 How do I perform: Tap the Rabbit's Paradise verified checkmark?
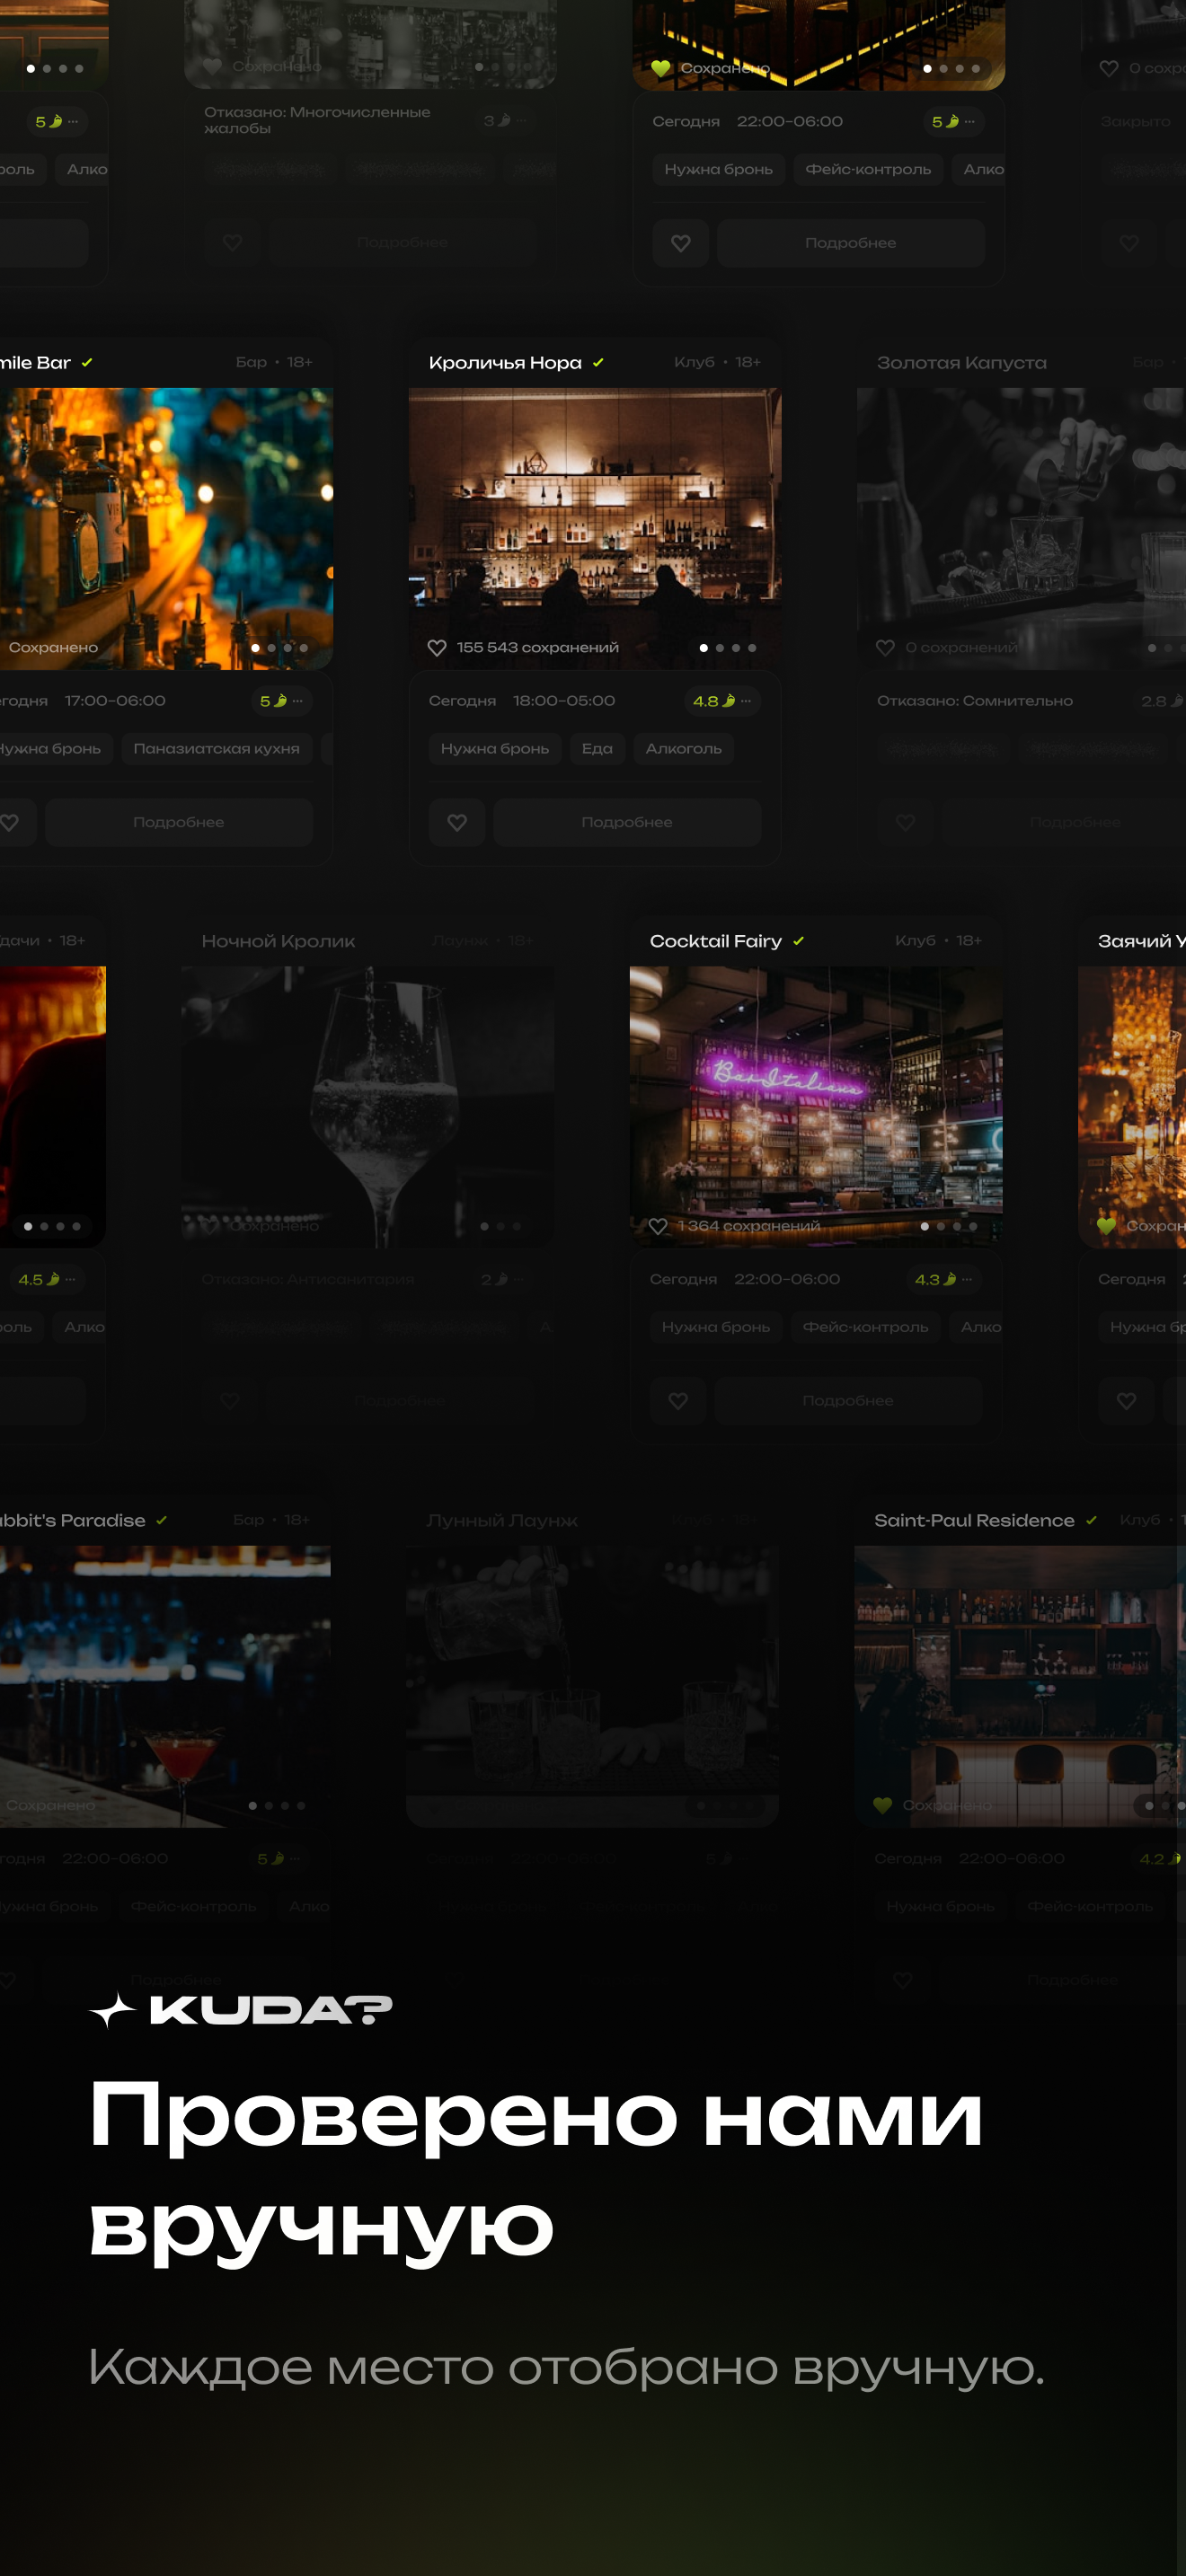coord(162,1520)
